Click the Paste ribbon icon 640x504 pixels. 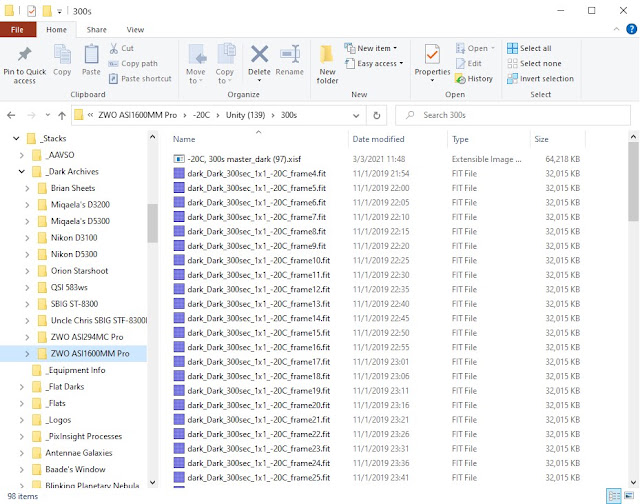coord(91,60)
